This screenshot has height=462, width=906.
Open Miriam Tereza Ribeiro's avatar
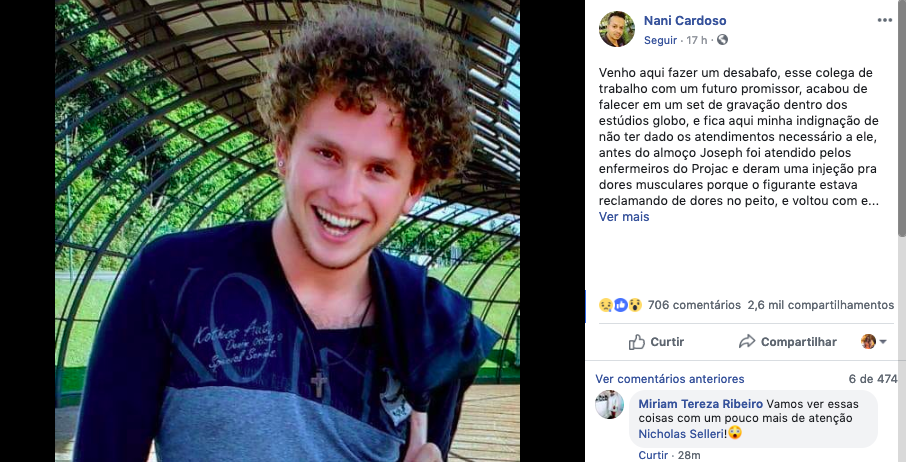point(610,404)
